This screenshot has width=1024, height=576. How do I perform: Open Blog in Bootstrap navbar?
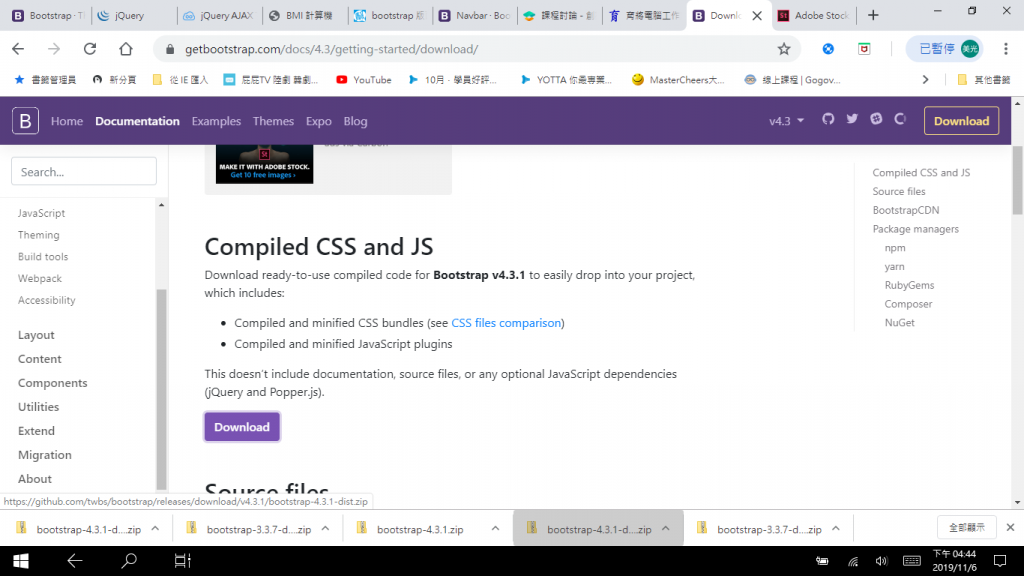tap(355, 121)
